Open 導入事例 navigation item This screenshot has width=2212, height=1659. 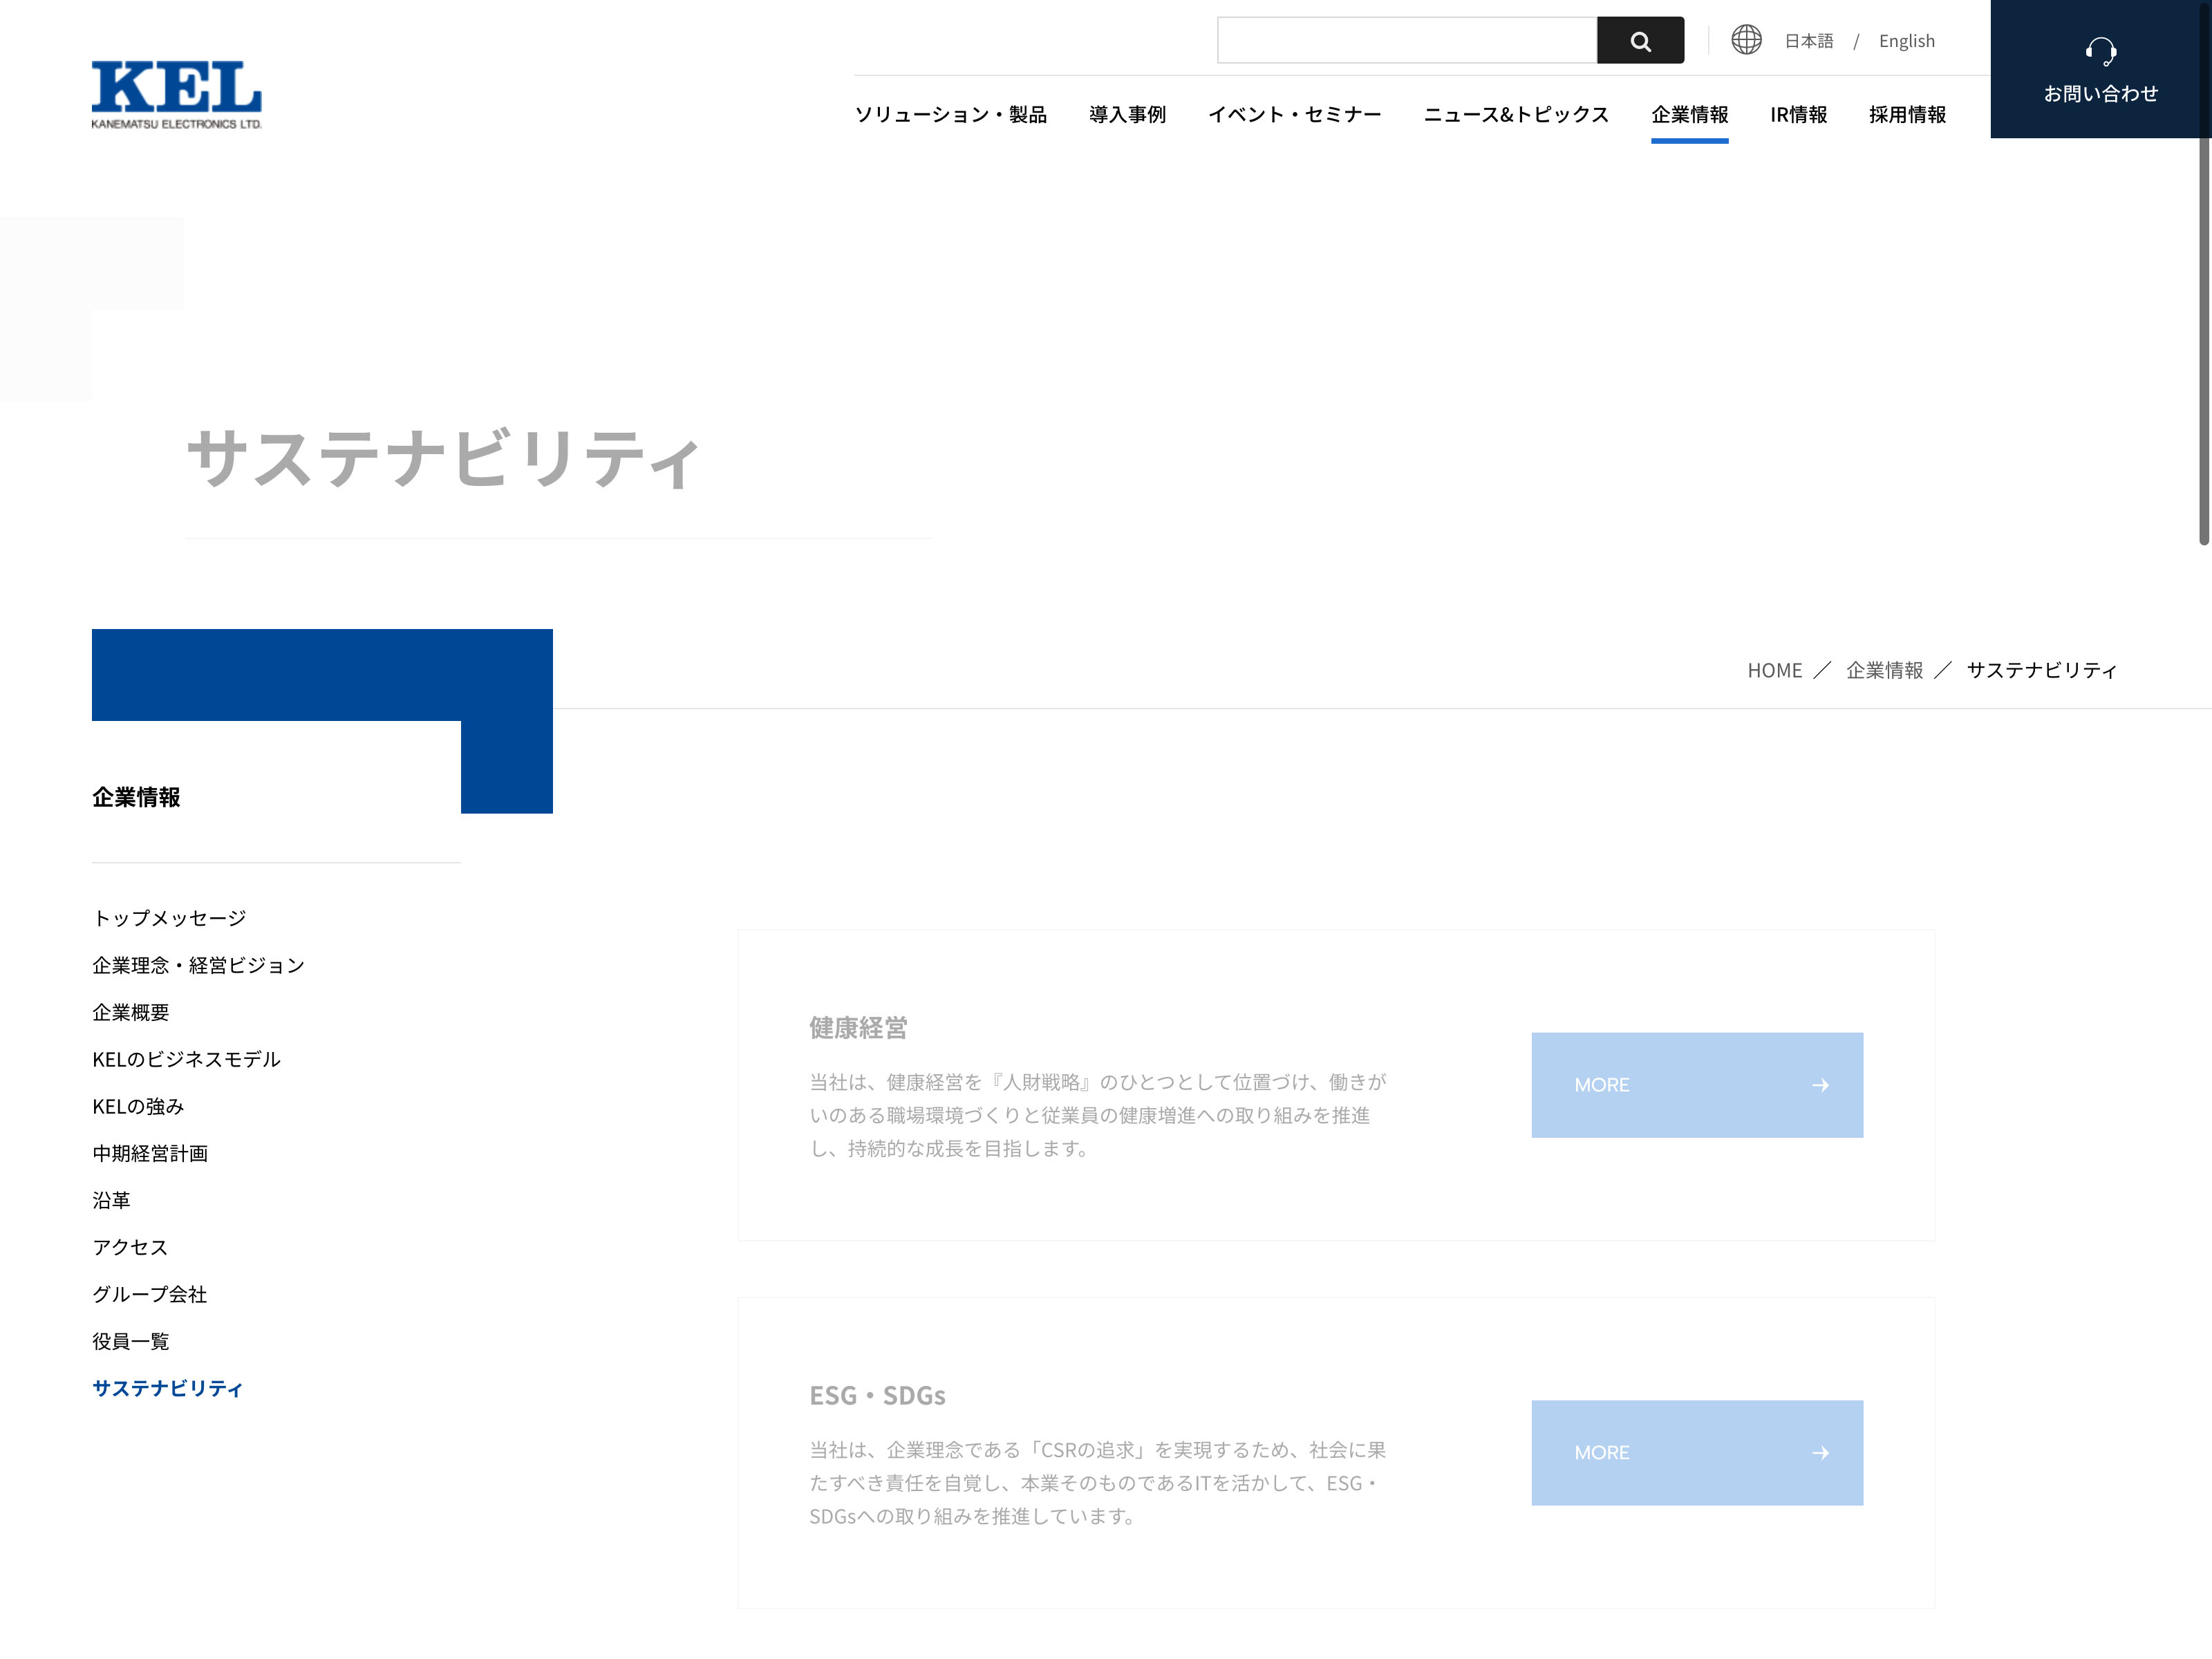pos(1127,115)
